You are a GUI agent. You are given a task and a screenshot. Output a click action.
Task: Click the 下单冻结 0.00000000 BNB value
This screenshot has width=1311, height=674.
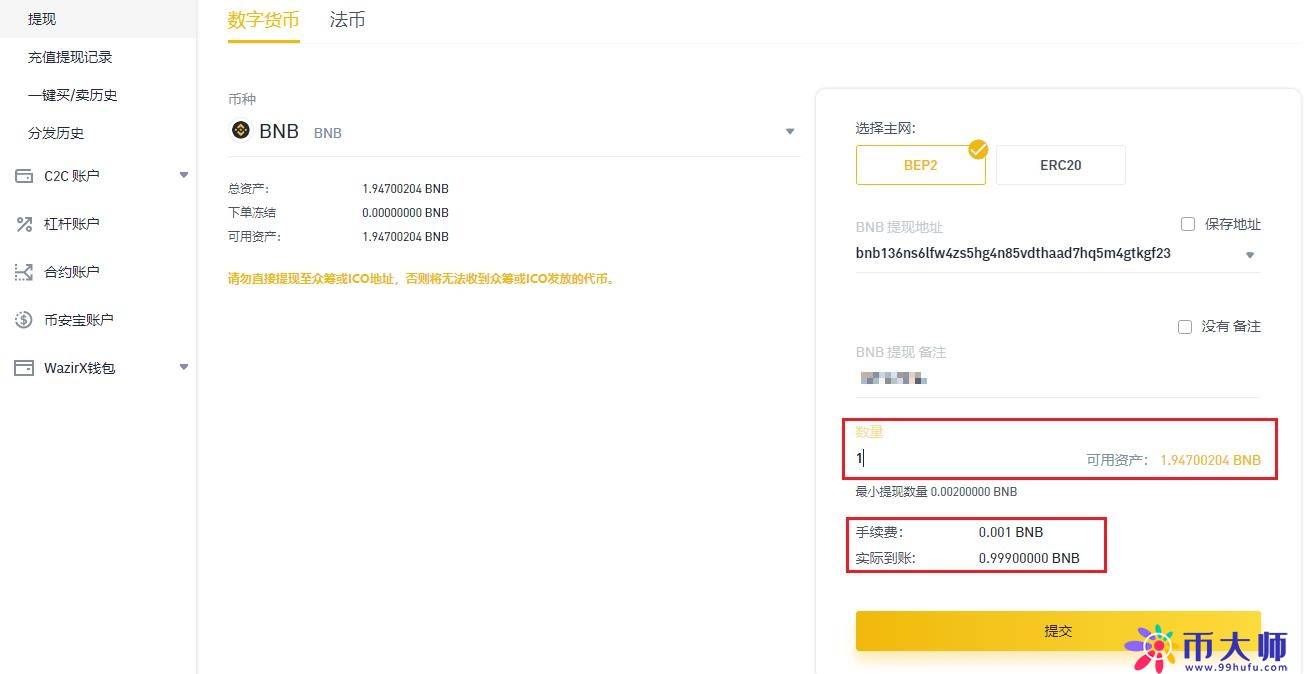tap(405, 213)
